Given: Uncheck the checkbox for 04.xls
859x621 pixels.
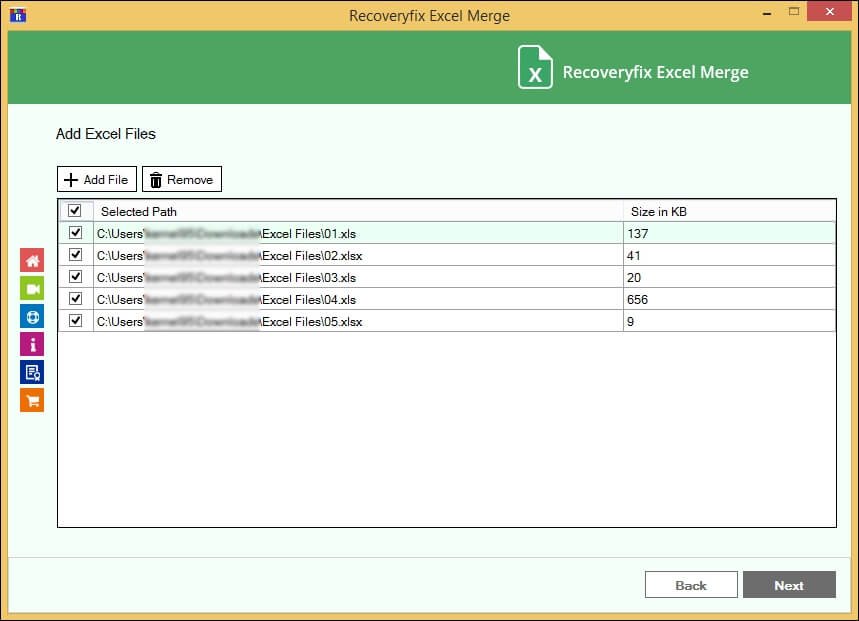Looking at the screenshot, I should point(76,298).
